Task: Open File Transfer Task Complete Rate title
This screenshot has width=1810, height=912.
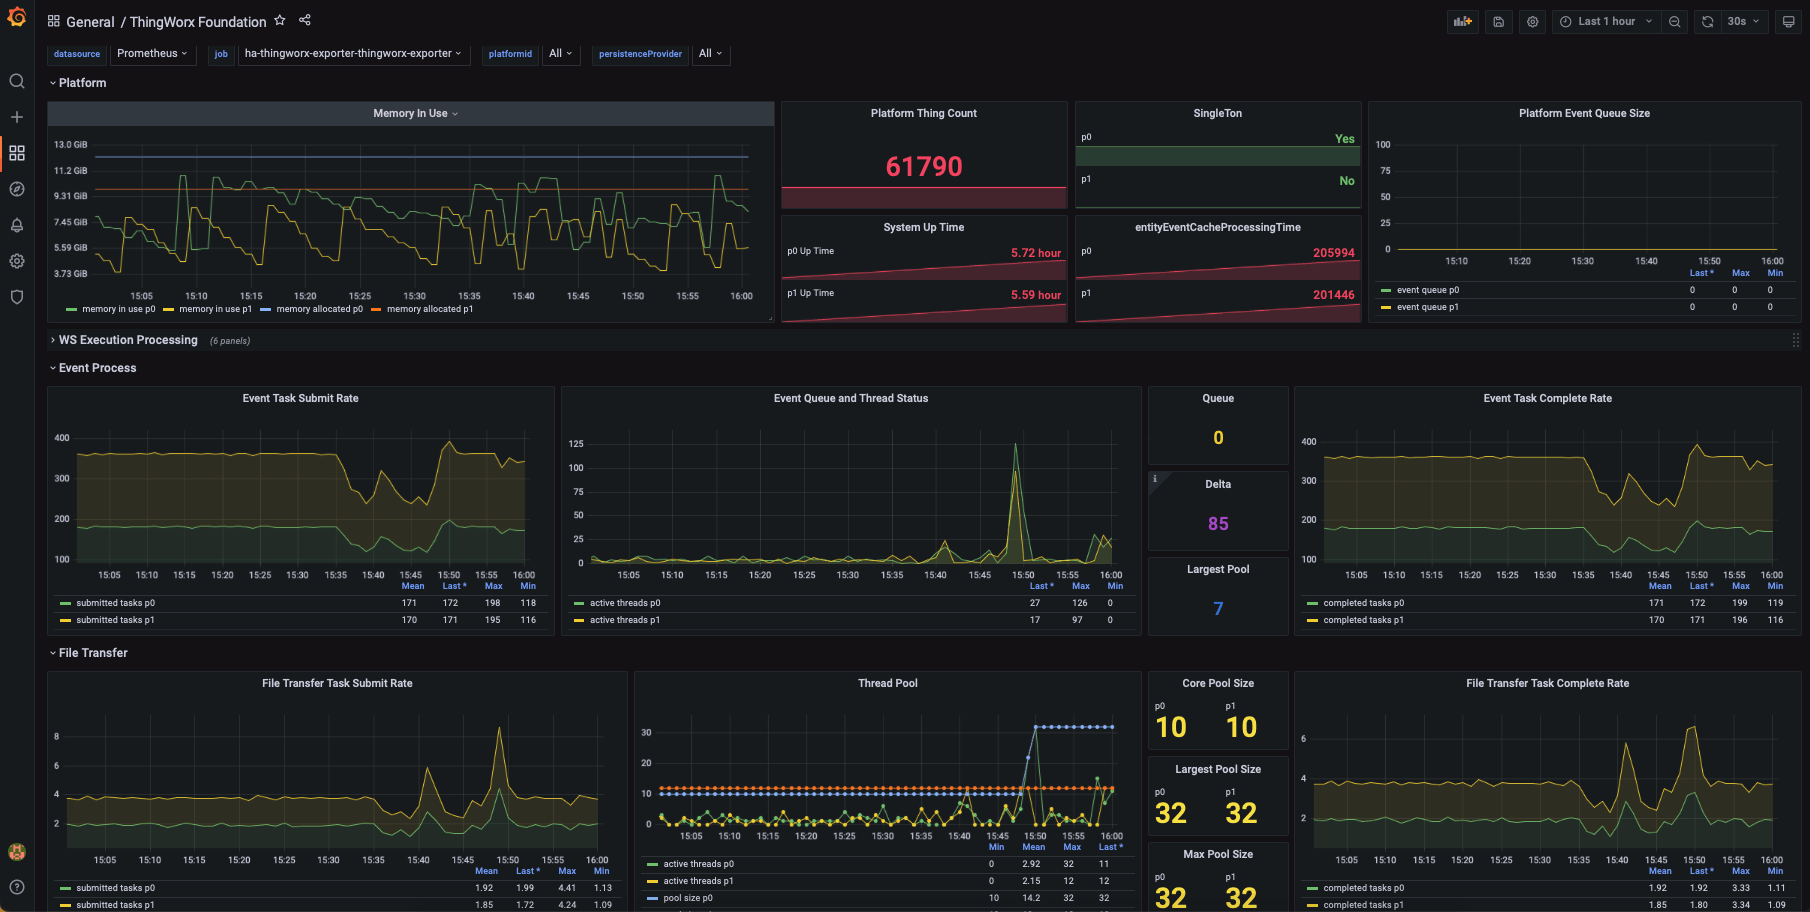Action: [x=1547, y=683]
